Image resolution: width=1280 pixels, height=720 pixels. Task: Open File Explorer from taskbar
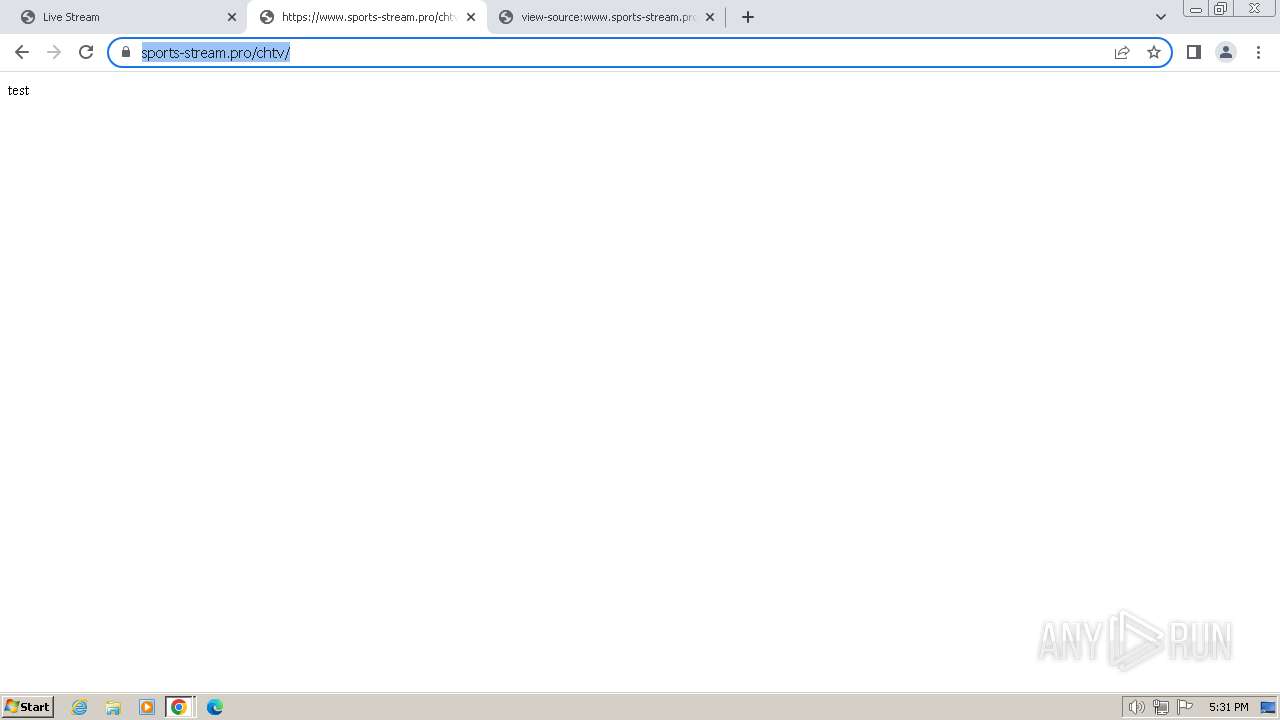[113, 707]
